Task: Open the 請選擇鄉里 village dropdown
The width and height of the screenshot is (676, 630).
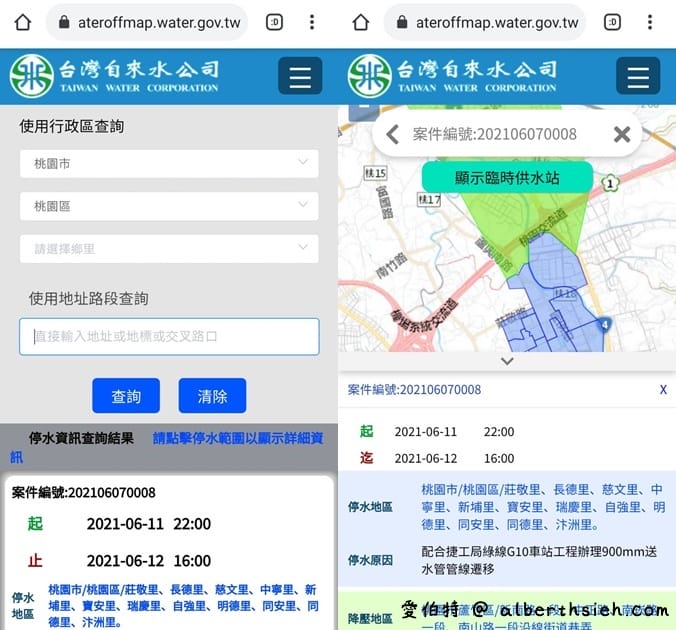Action: [x=169, y=249]
